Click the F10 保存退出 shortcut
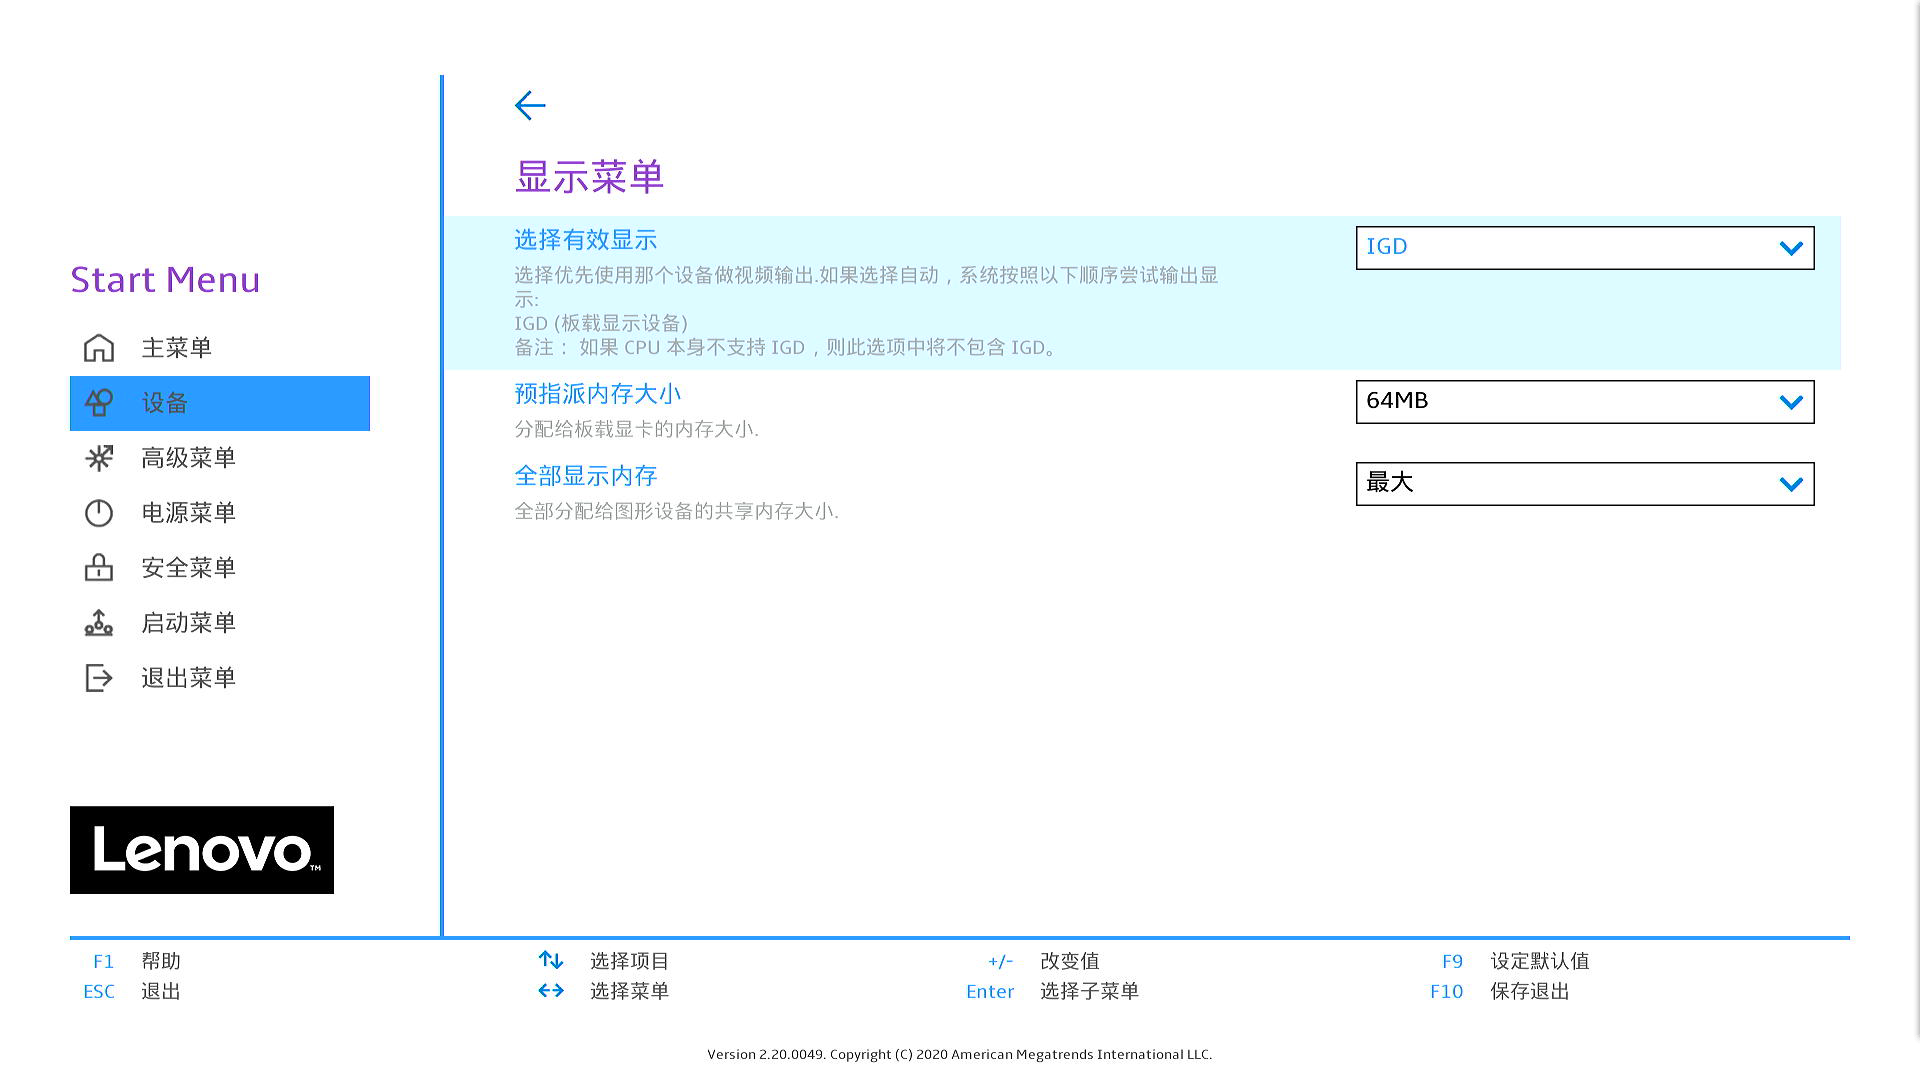Image resolution: width=1920 pixels, height=1080 pixels. tap(1500, 991)
